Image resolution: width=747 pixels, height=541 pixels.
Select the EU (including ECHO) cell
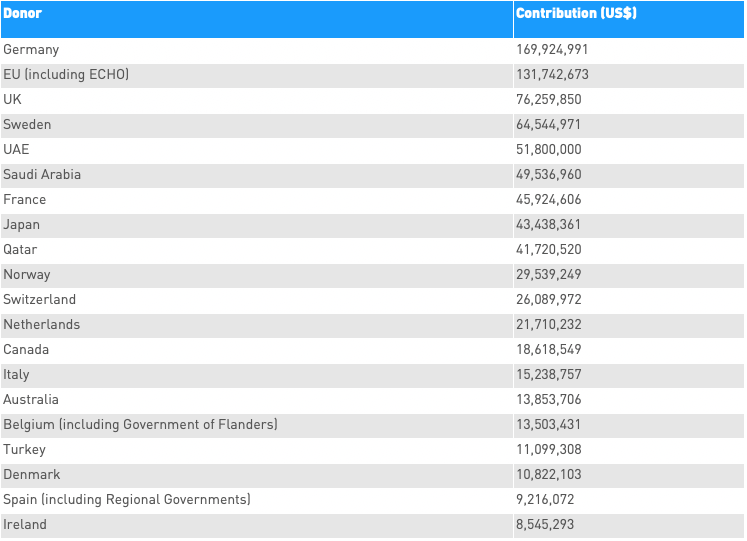66,75
